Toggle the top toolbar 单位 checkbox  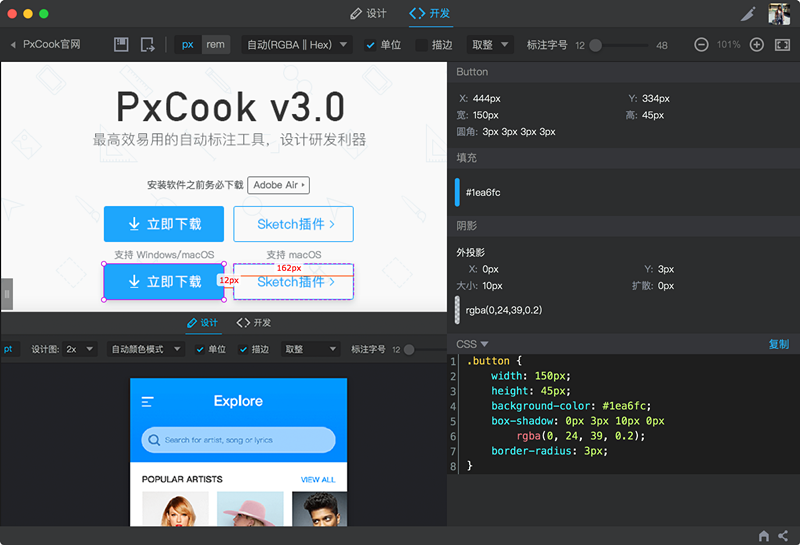[x=370, y=45]
